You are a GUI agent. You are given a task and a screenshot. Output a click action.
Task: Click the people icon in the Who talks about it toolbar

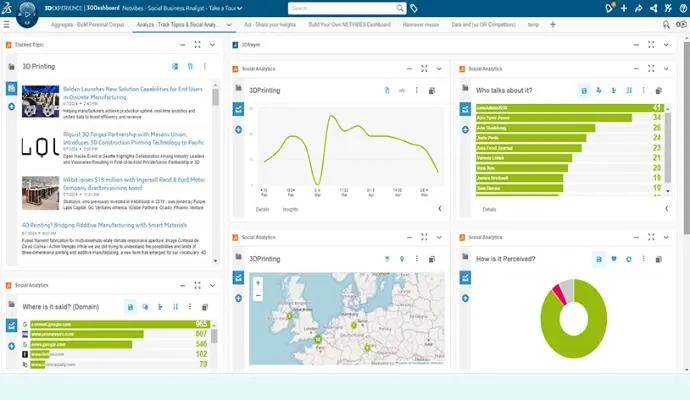point(599,90)
